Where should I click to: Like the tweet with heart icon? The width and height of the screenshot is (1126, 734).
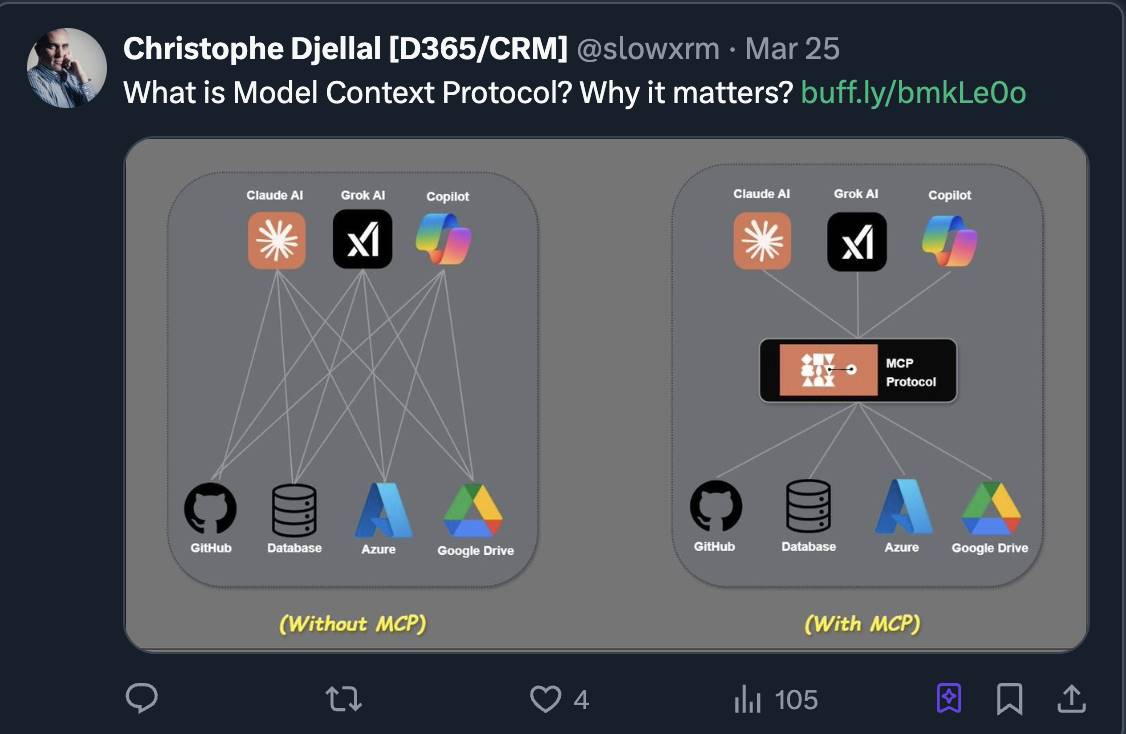click(x=545, y=698)
